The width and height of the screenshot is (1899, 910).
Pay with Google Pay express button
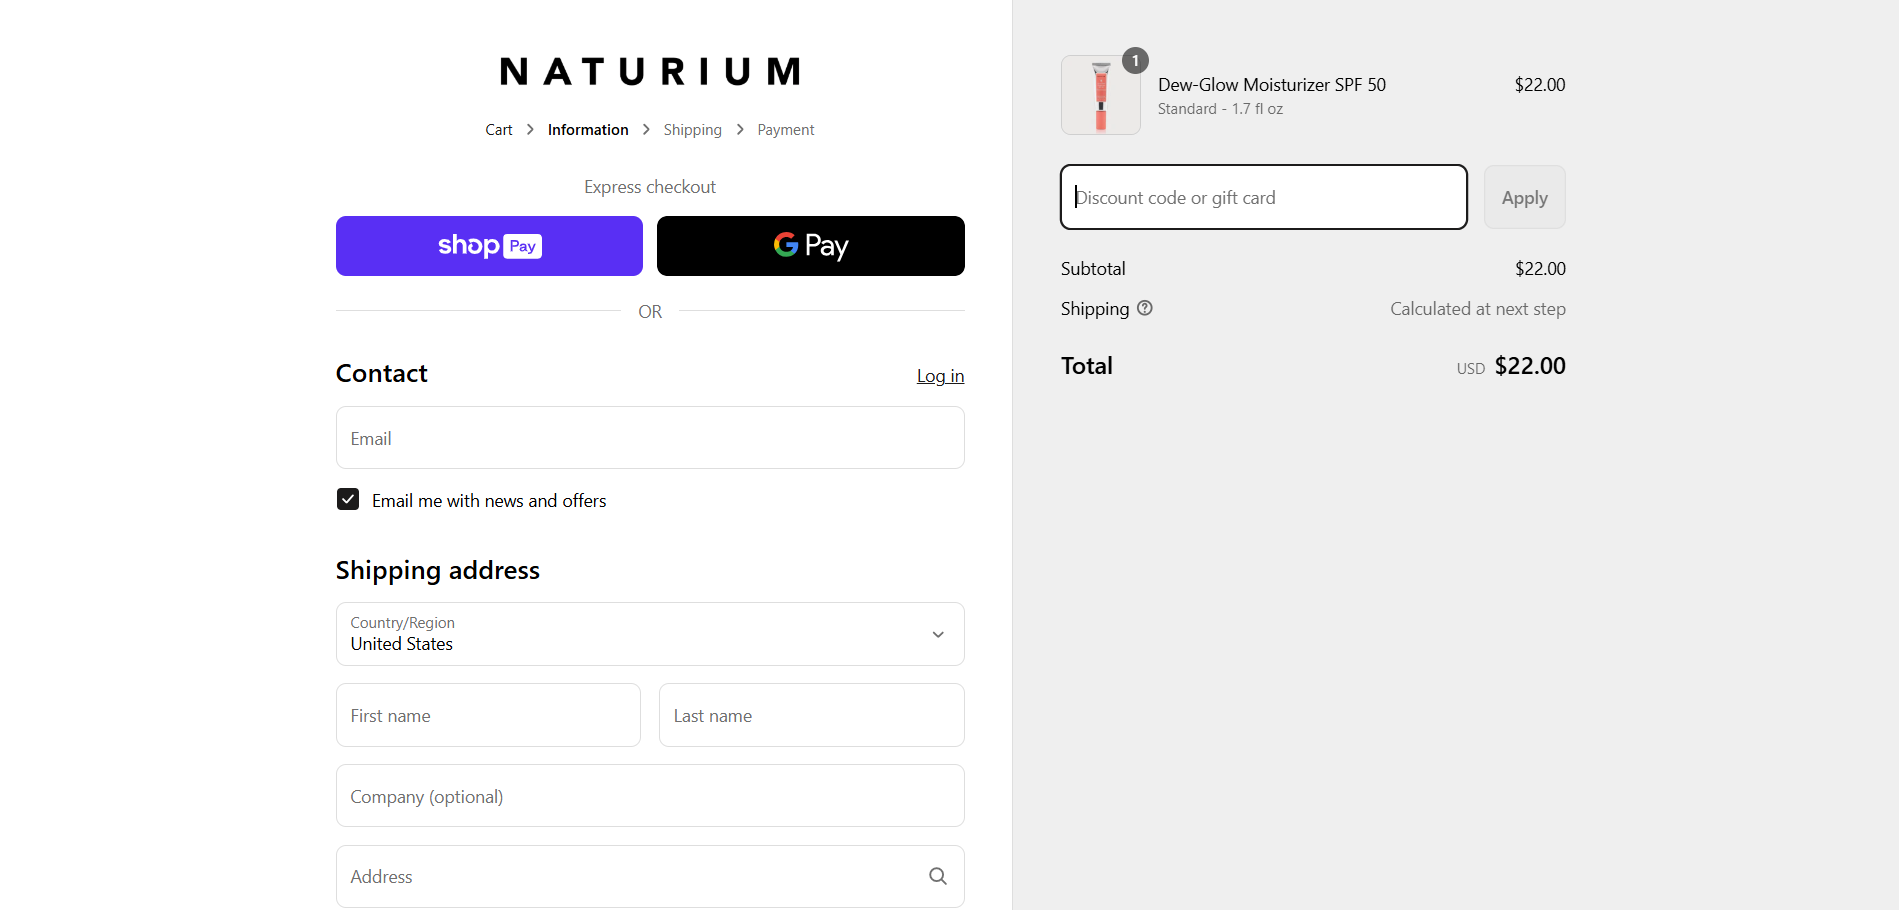pyautogui.click(x=810, y=246)
